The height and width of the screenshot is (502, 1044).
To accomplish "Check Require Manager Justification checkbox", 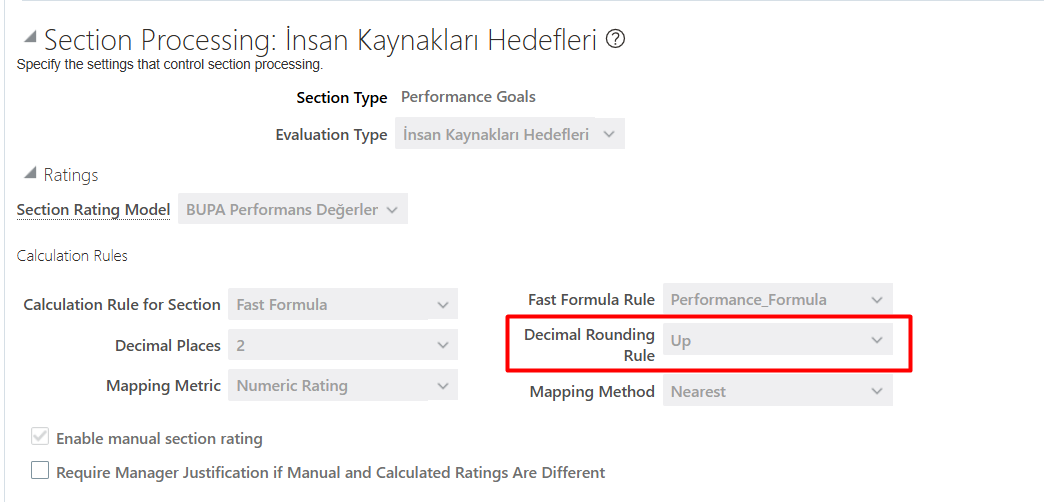I will 40,471.
